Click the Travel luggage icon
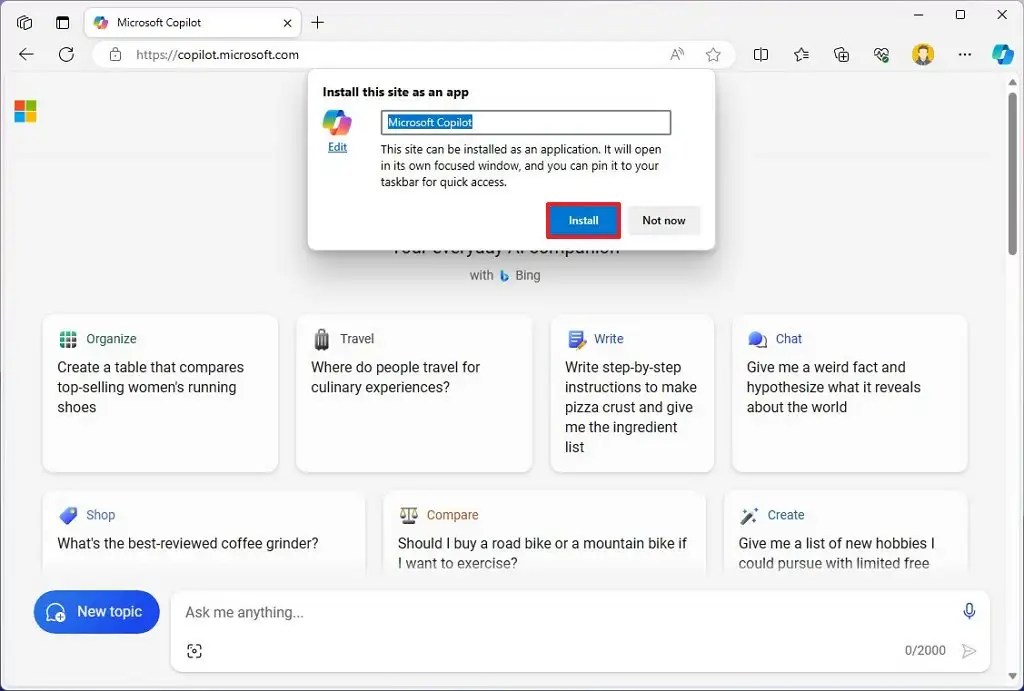This screenshot has width=1024, height=691. [x=322, y=339]
